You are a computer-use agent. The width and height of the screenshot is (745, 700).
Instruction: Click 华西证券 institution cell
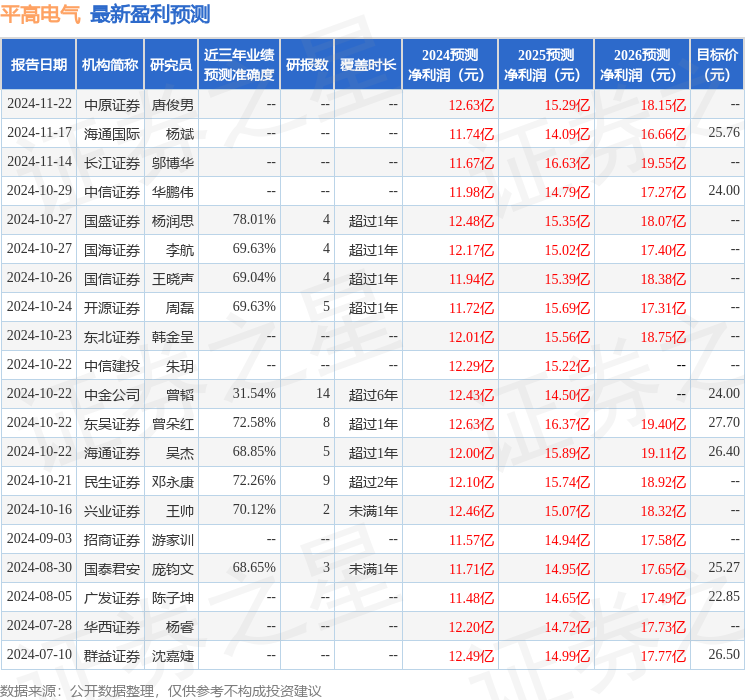coord(112,626)
